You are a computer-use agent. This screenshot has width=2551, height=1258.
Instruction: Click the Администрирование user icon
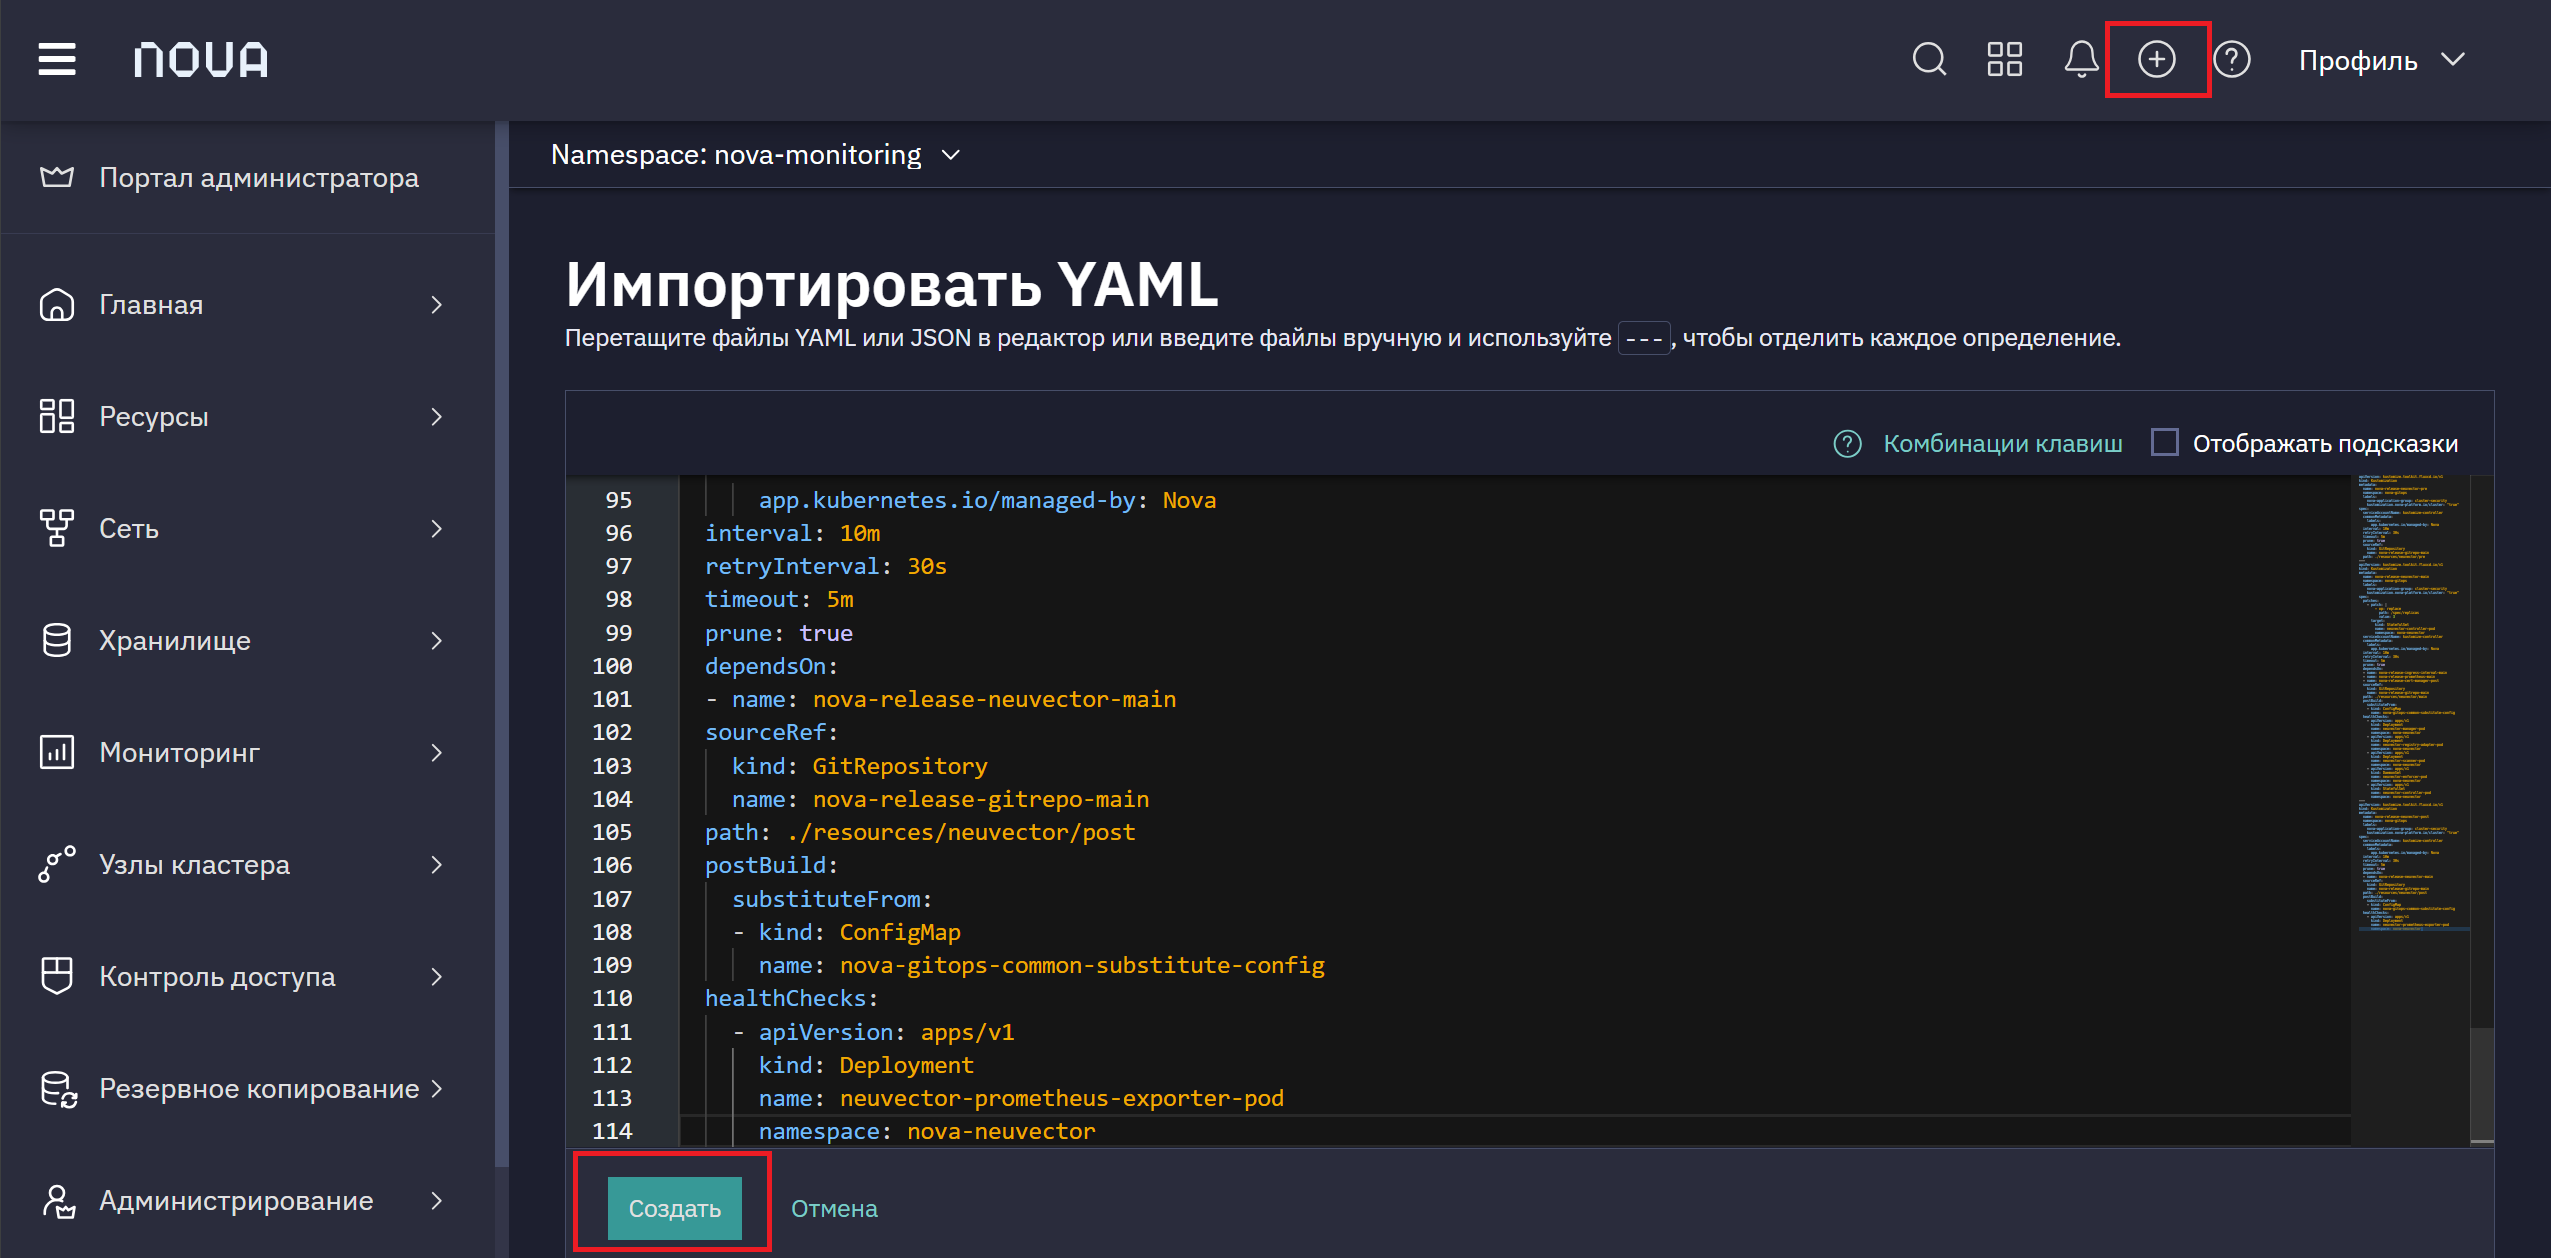pos(59,1201)
